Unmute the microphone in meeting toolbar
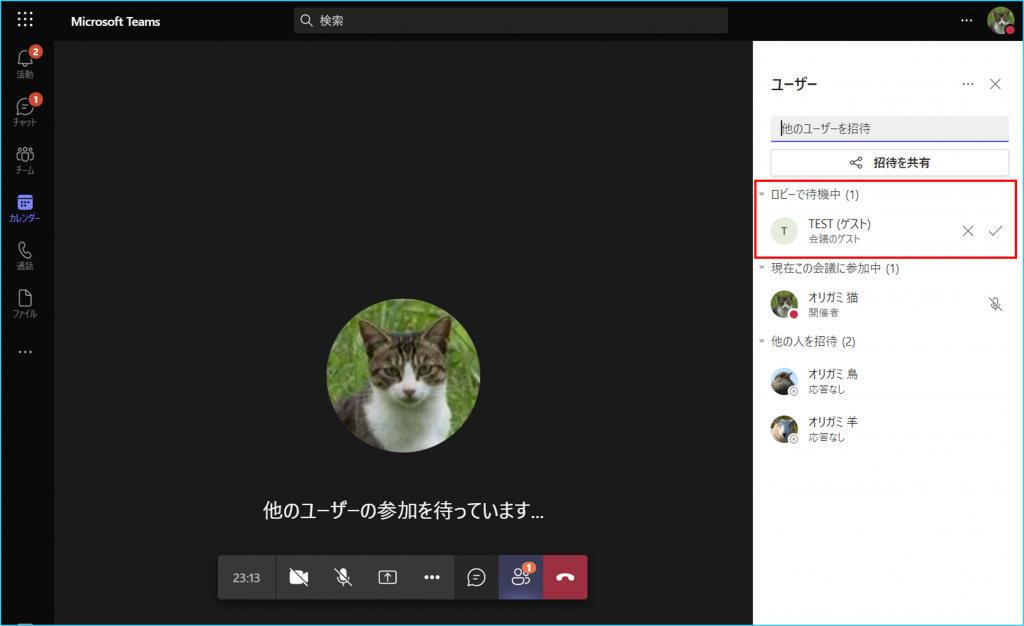 [x=343, y=577]
